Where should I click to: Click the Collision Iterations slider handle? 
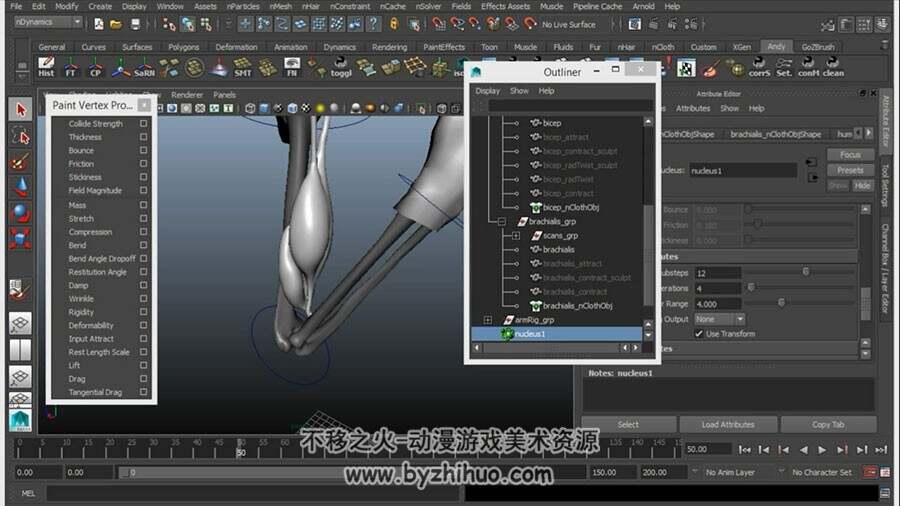(x=751, y=286)
